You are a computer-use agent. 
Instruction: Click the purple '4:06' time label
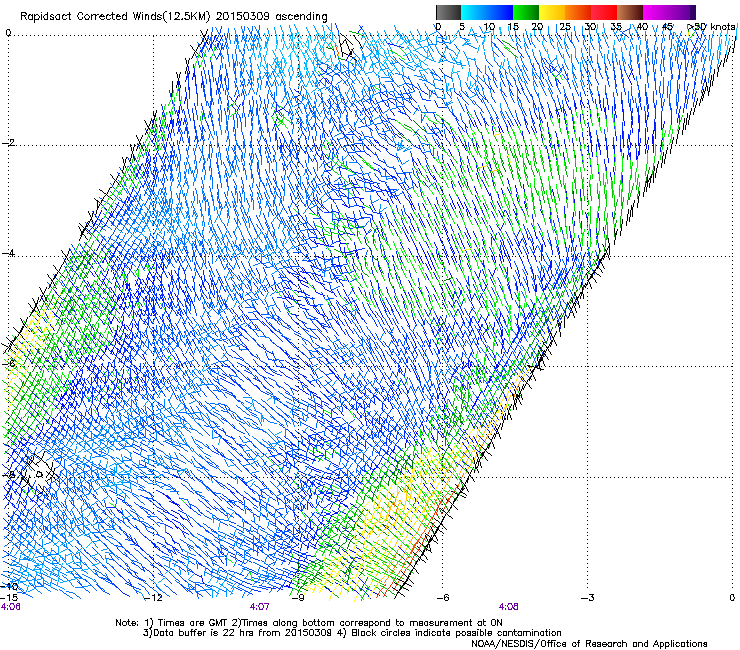(x=11, y=607)
